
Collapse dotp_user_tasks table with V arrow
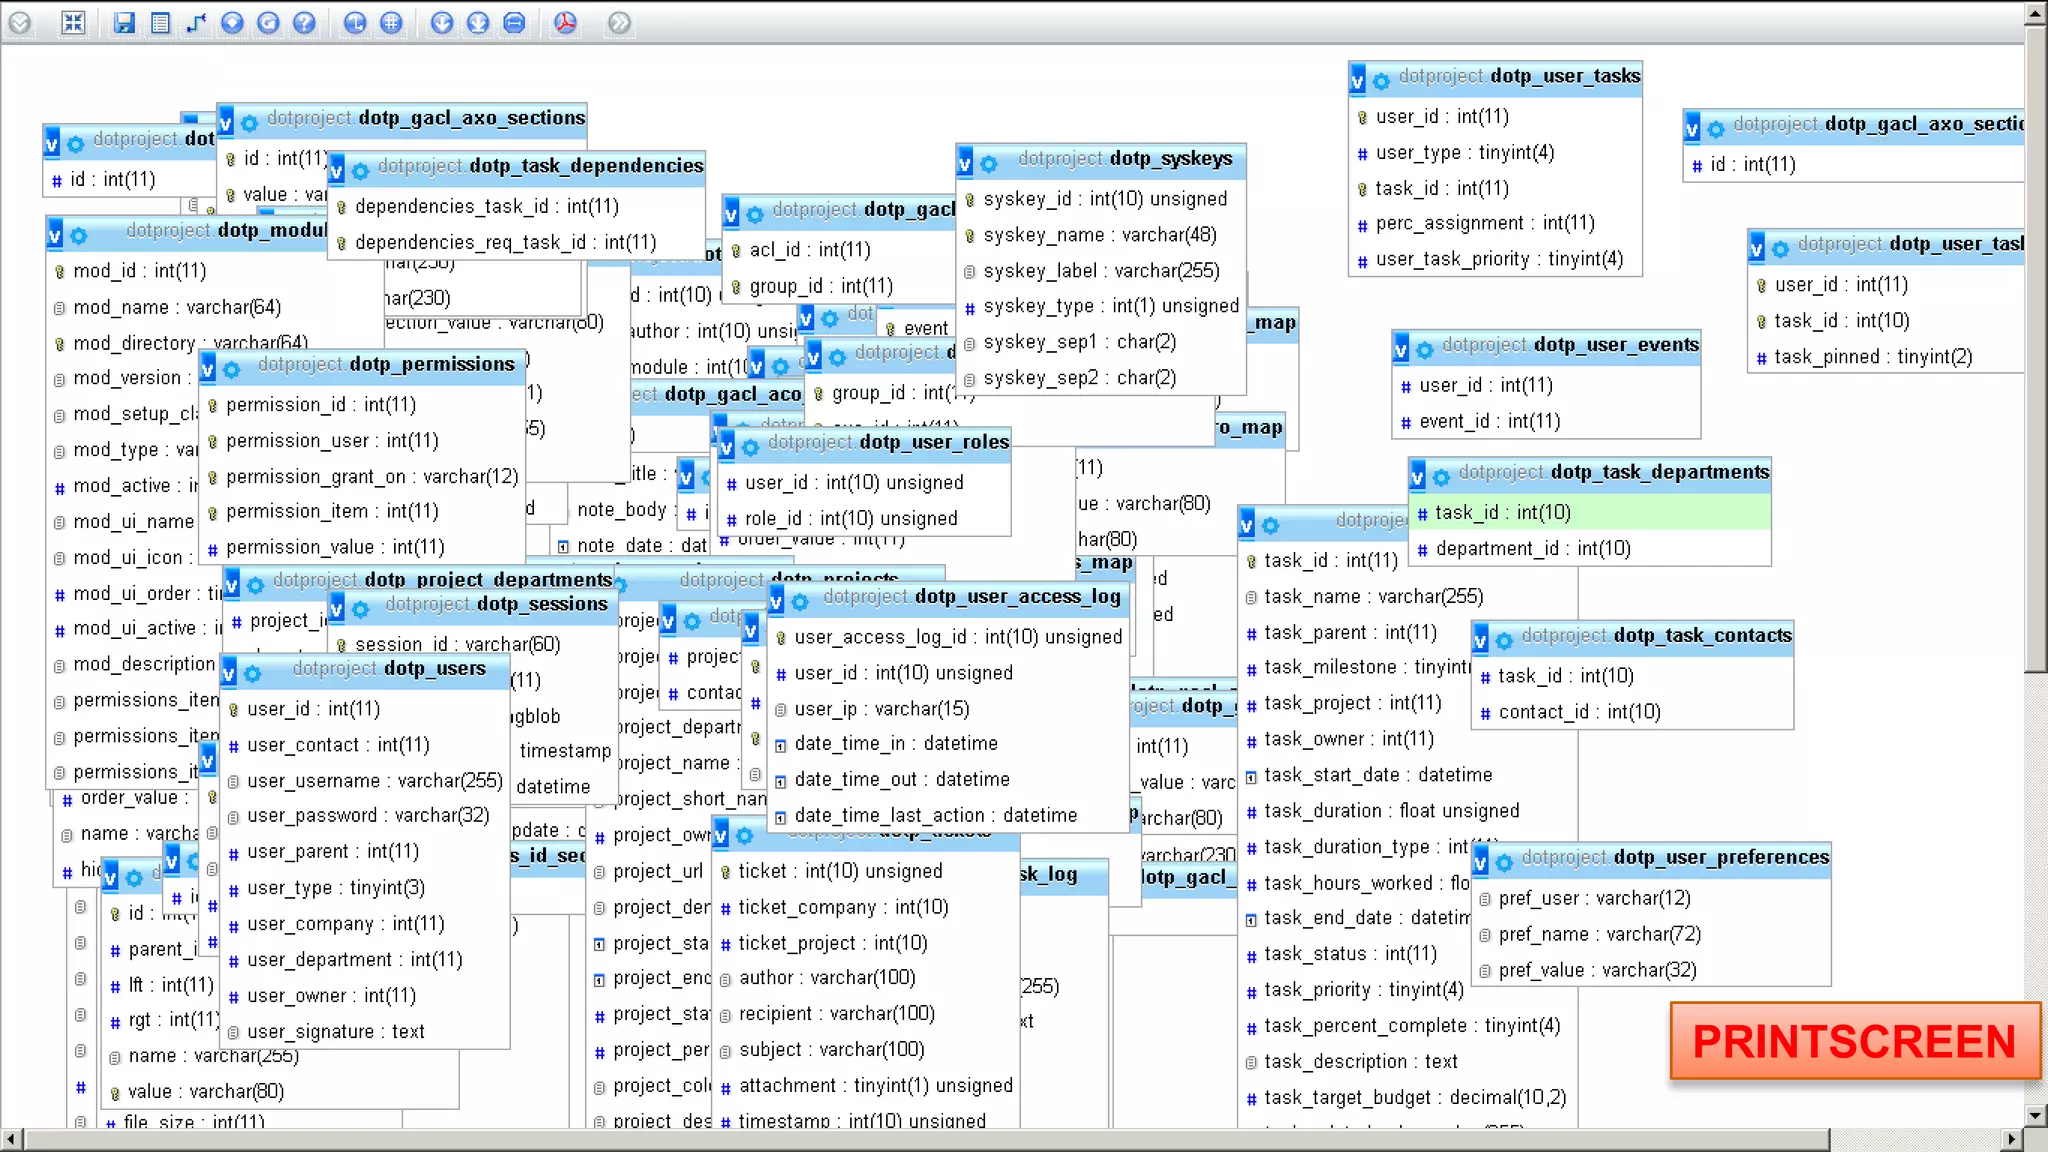click(x=1357, y=81)
